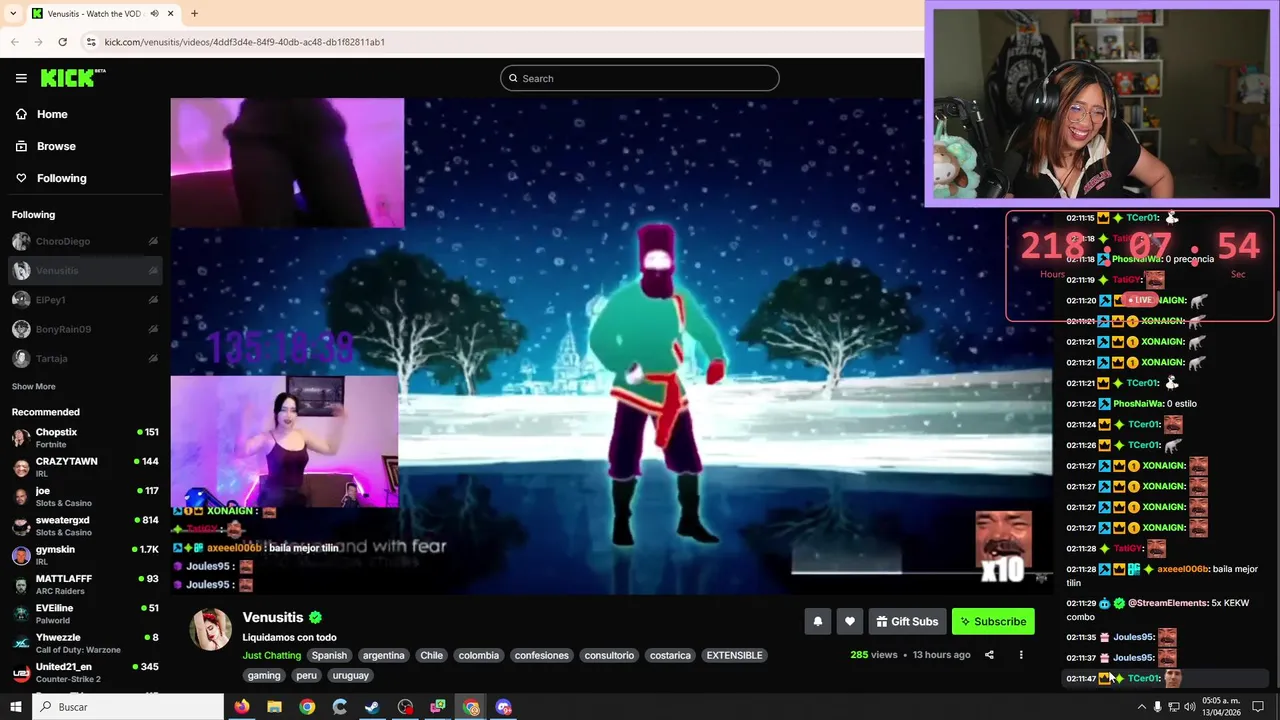Open Google Chrome from the taskbar

(x=307, y=707)
